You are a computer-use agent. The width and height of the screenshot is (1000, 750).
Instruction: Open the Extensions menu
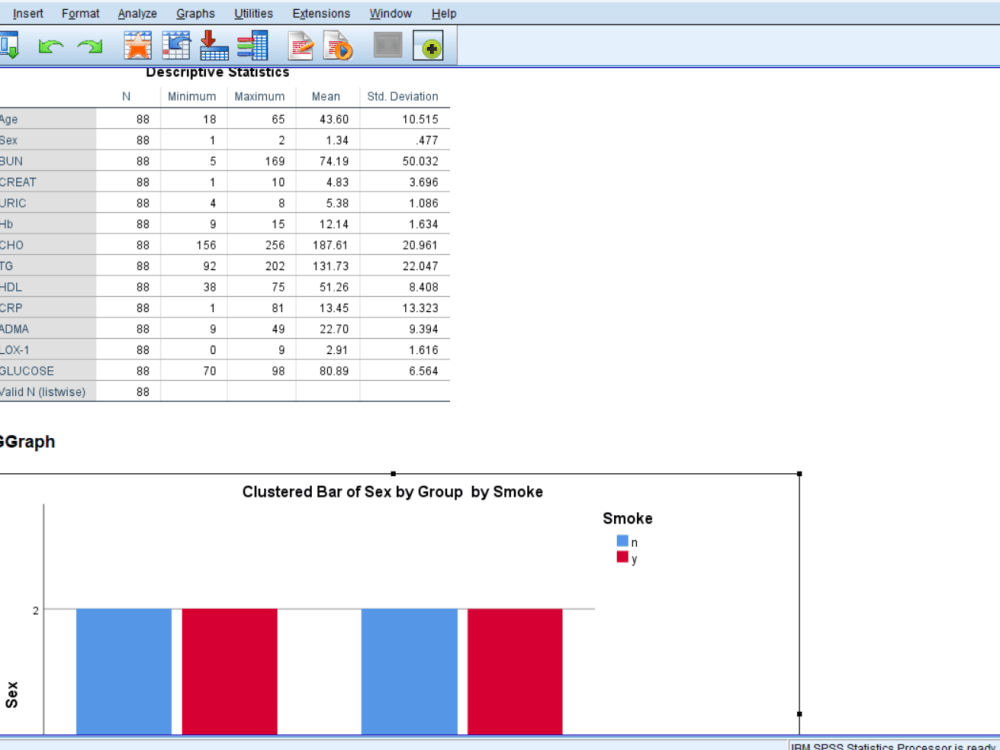tap(321, 13)
